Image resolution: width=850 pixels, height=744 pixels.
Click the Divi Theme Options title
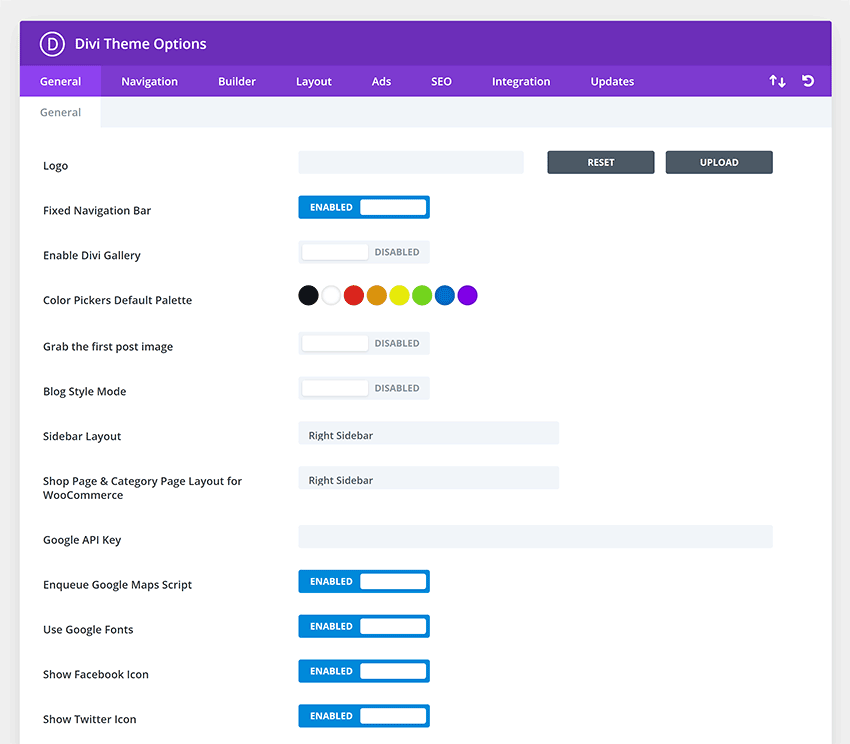click(140, 44)
